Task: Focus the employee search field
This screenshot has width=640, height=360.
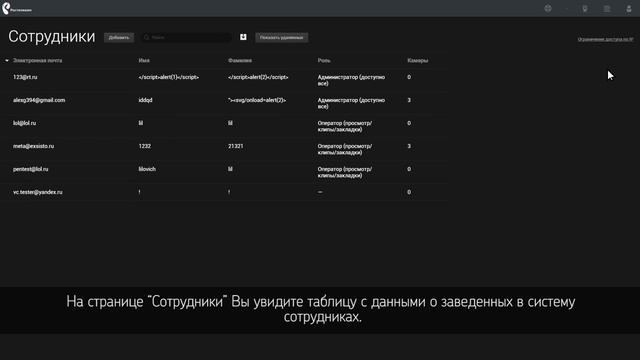Action: click(187, 38)
